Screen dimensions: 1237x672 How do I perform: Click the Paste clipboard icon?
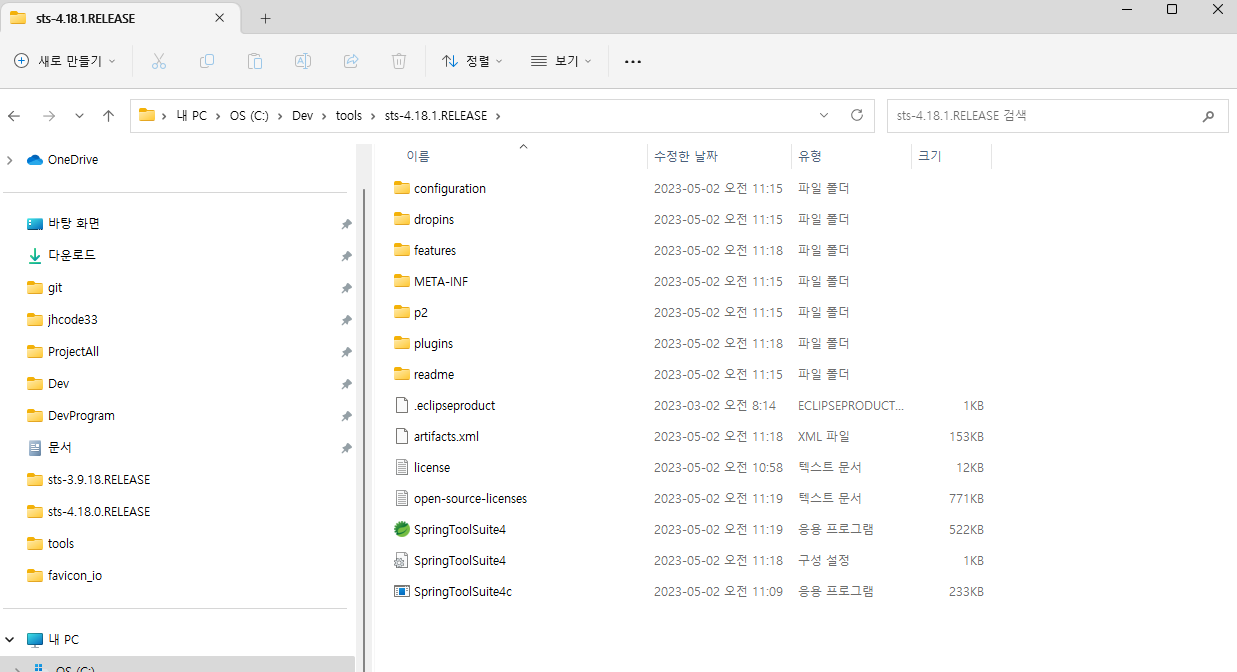coord(255,61)
